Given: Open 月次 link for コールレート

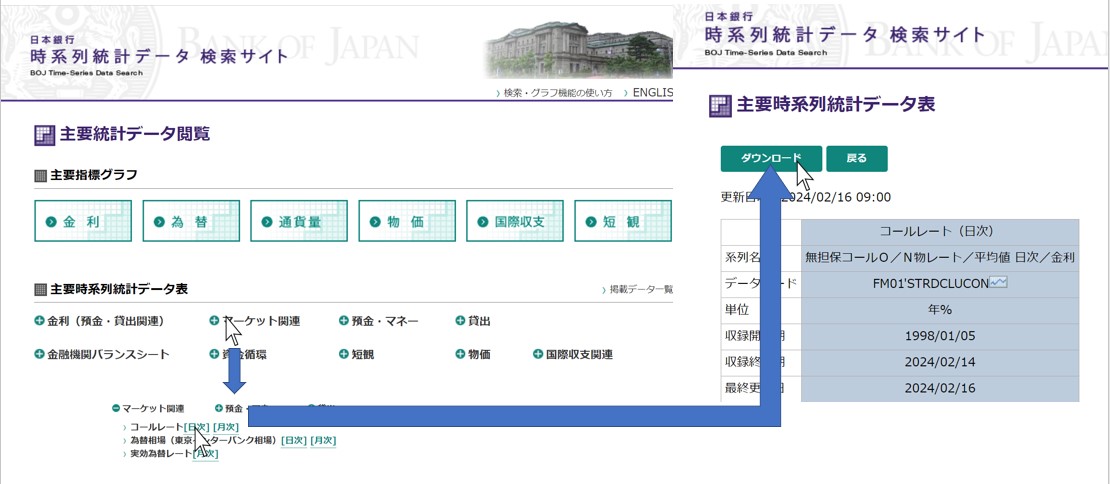Looking at the screenshot, I should [226, 427].
